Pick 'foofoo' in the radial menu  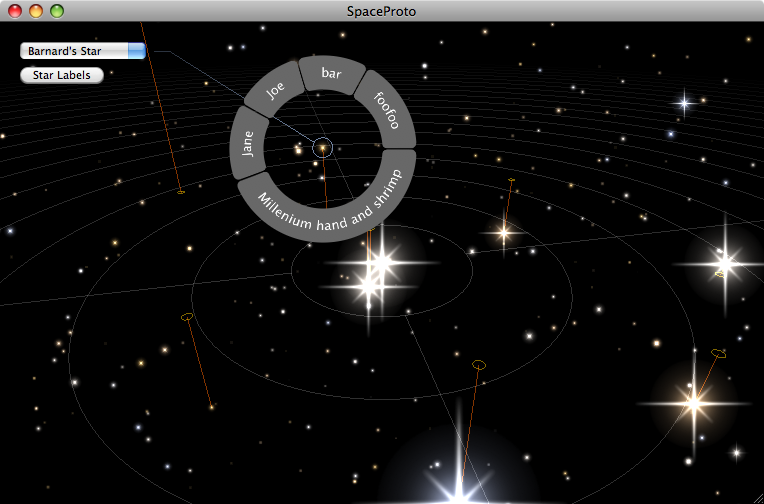click(x=387, y=110)
